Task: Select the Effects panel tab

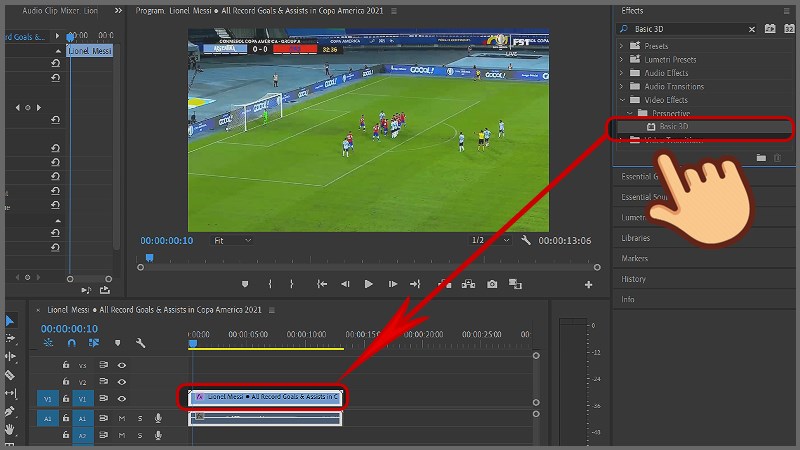Action: 632,11
